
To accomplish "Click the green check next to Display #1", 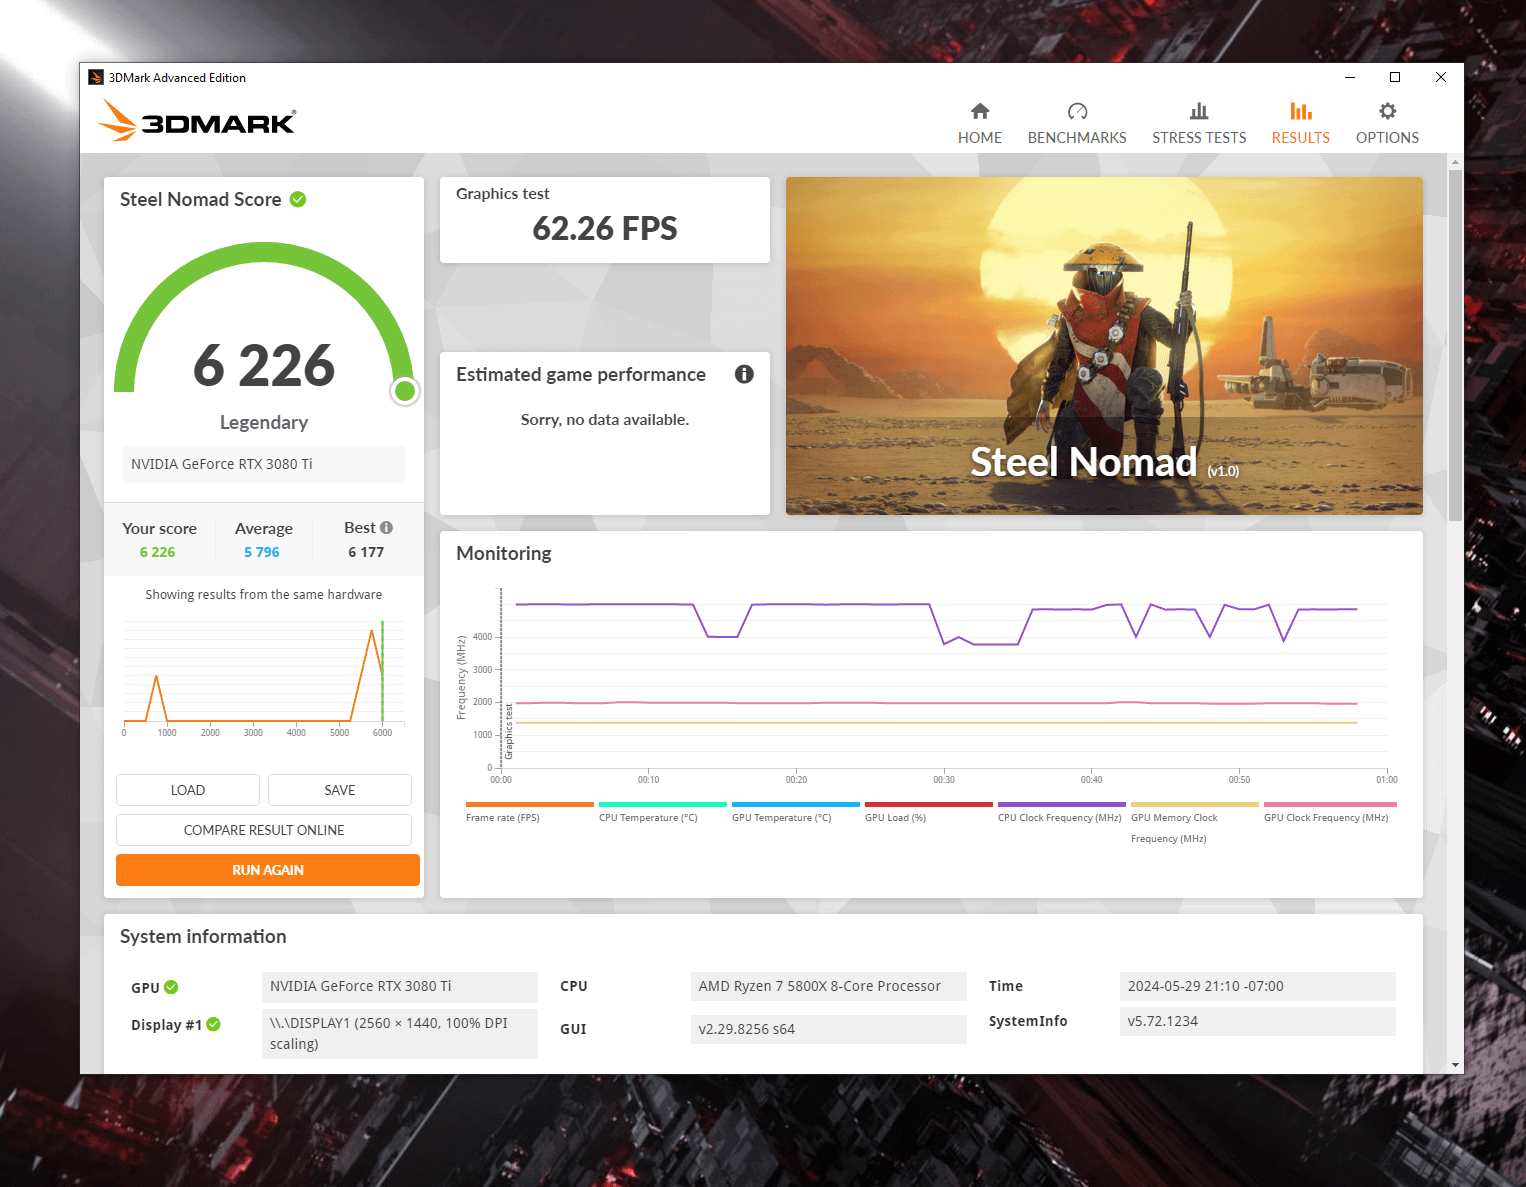I will pyautogui.click(x=214, y=1024).
